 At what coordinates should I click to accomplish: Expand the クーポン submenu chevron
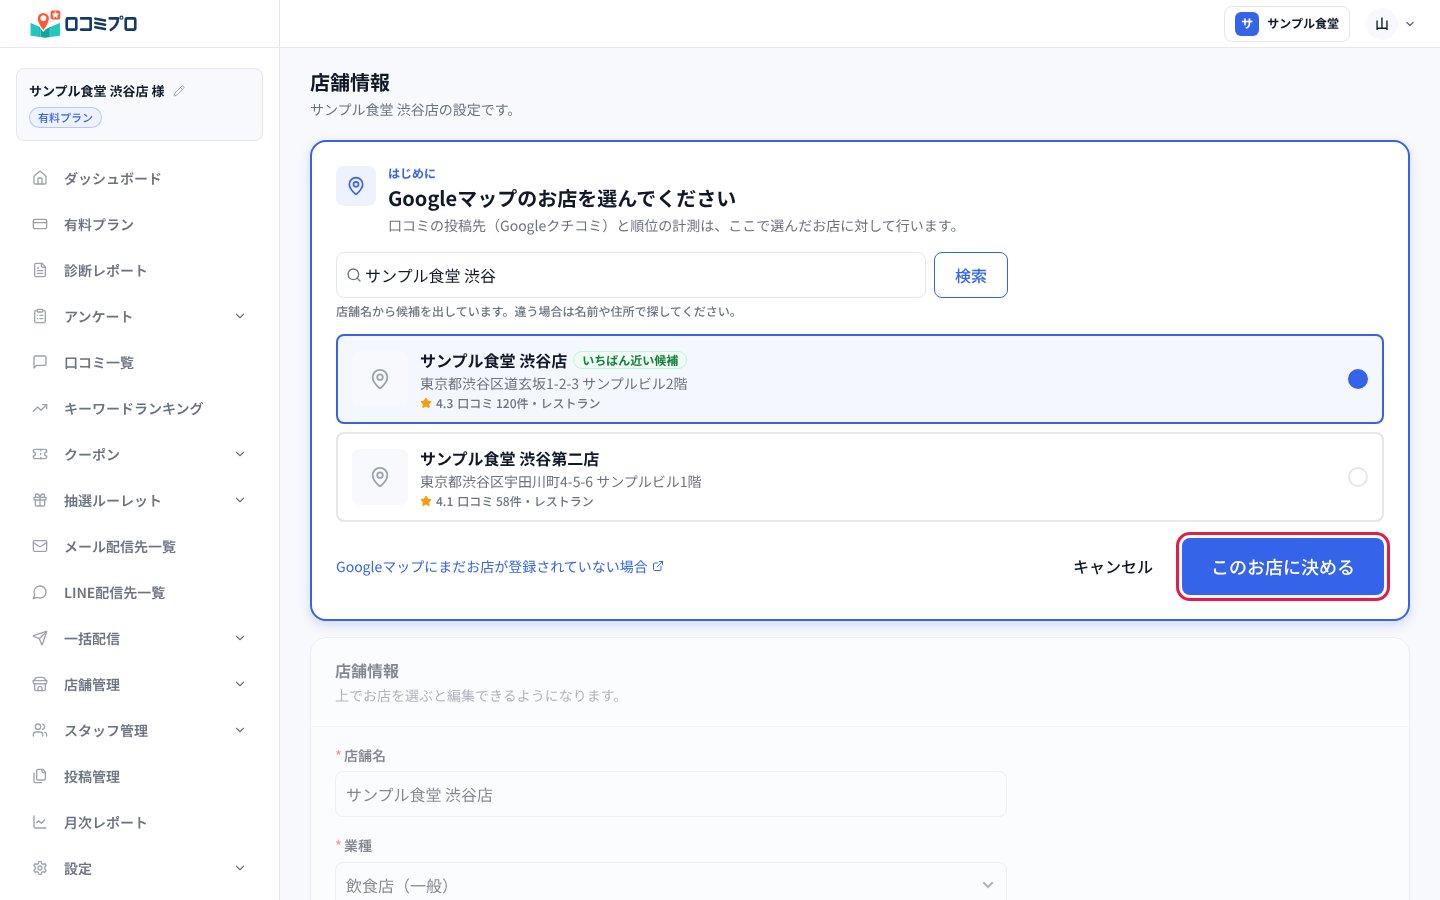pos(240,454)
